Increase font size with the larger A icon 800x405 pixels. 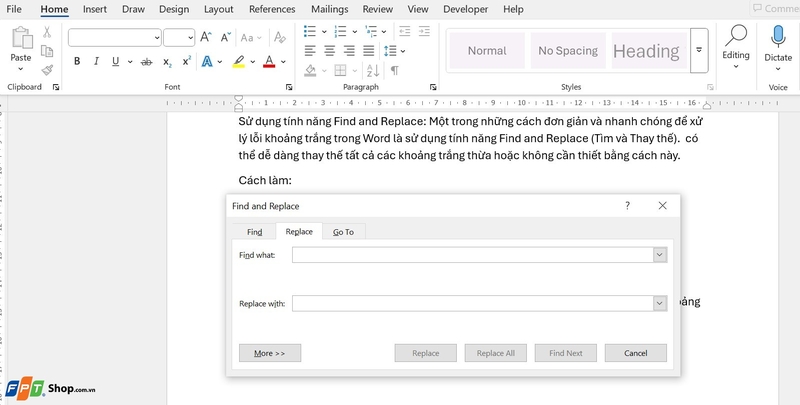pyautogui.click(x=206, y=37)
